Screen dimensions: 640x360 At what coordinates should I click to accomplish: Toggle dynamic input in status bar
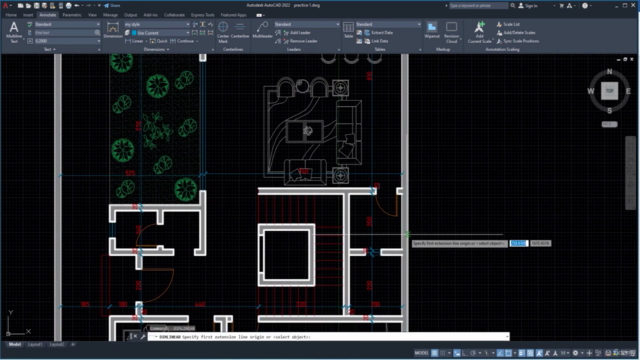tap(457, 353)
